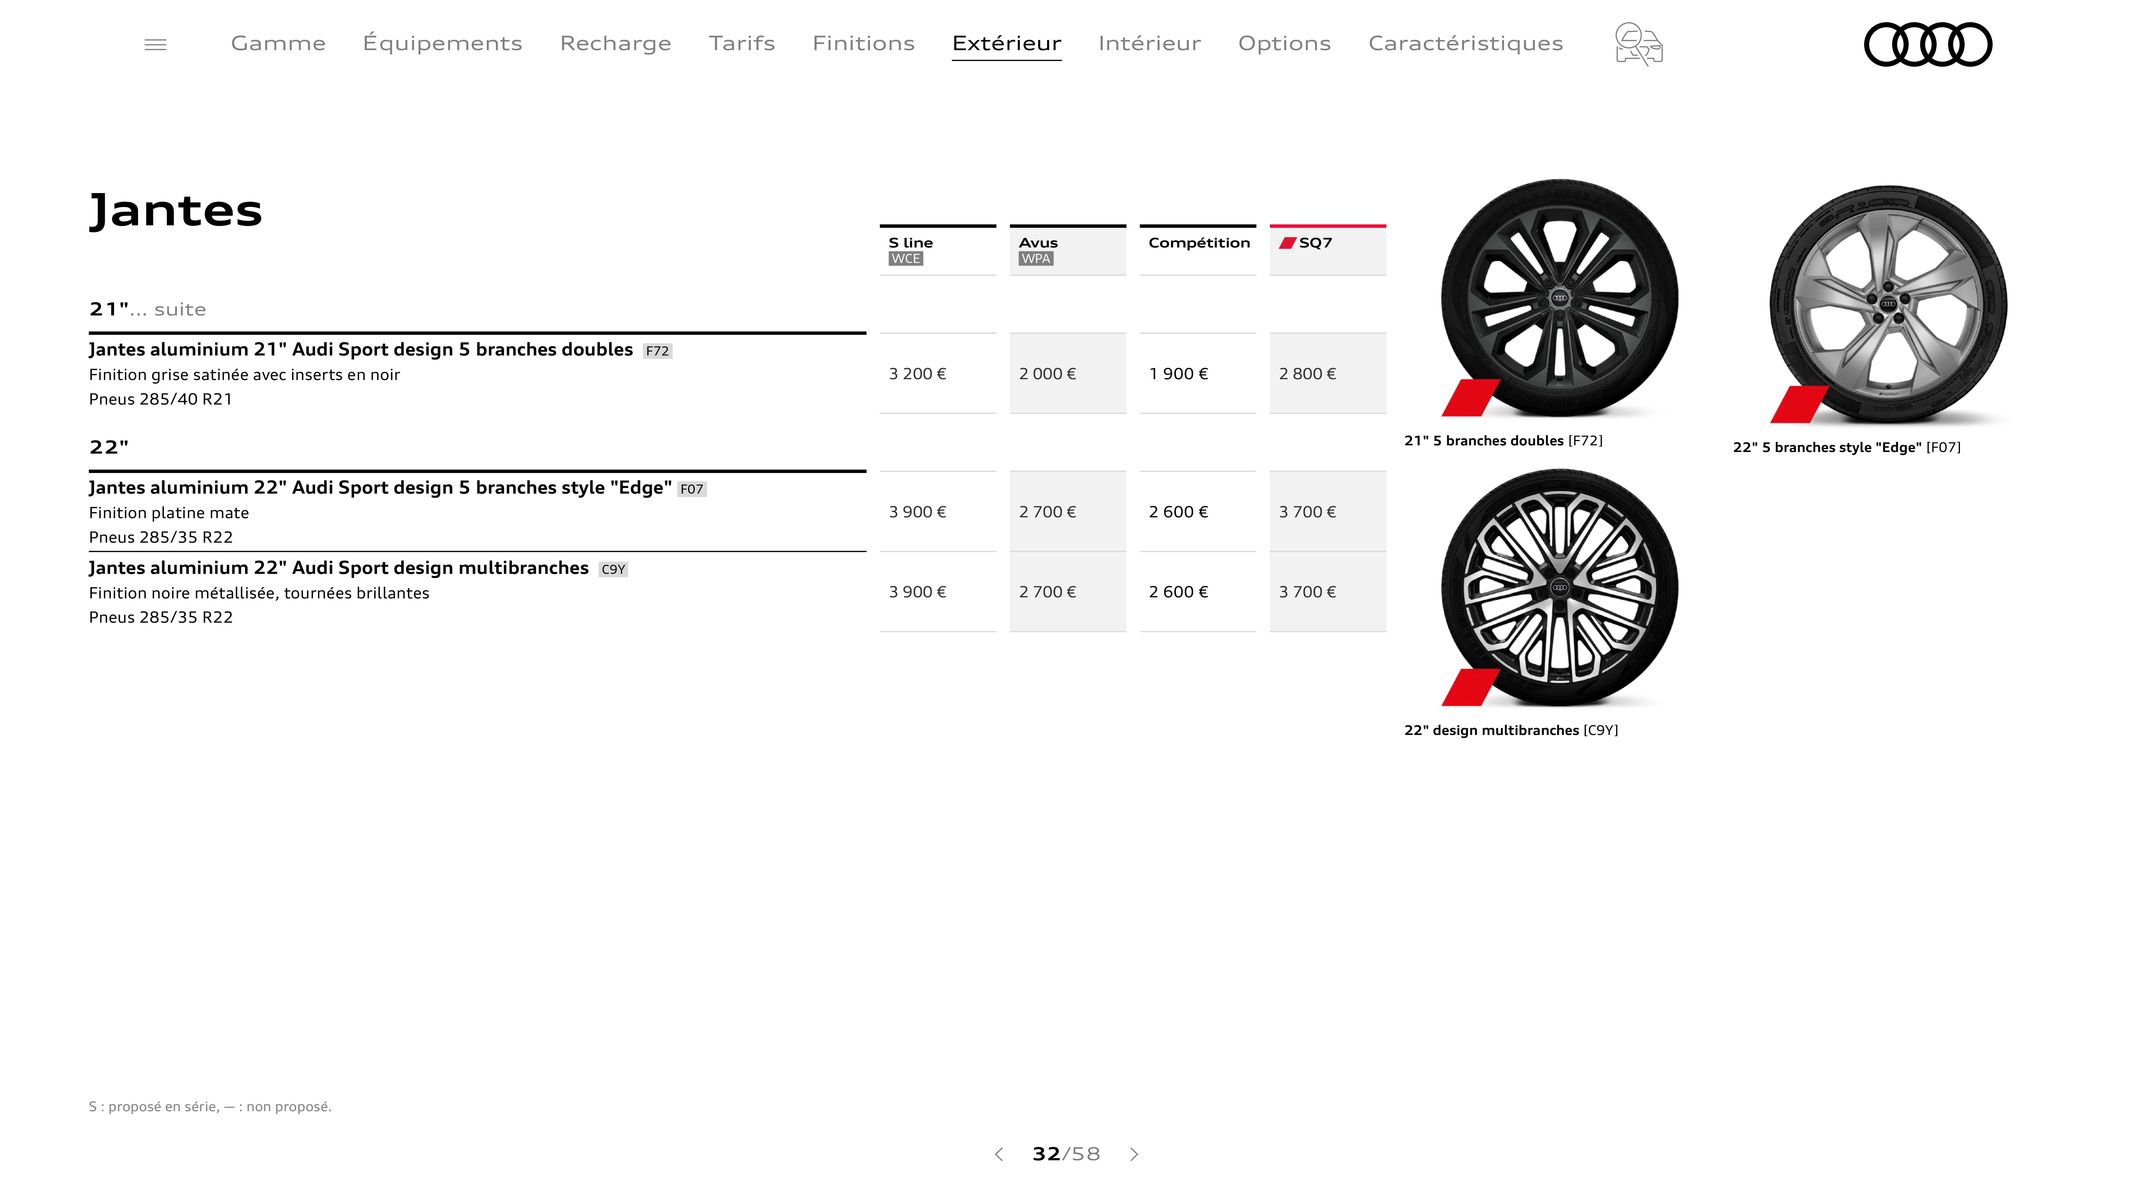Open the Options tab

pos(1284,43)
